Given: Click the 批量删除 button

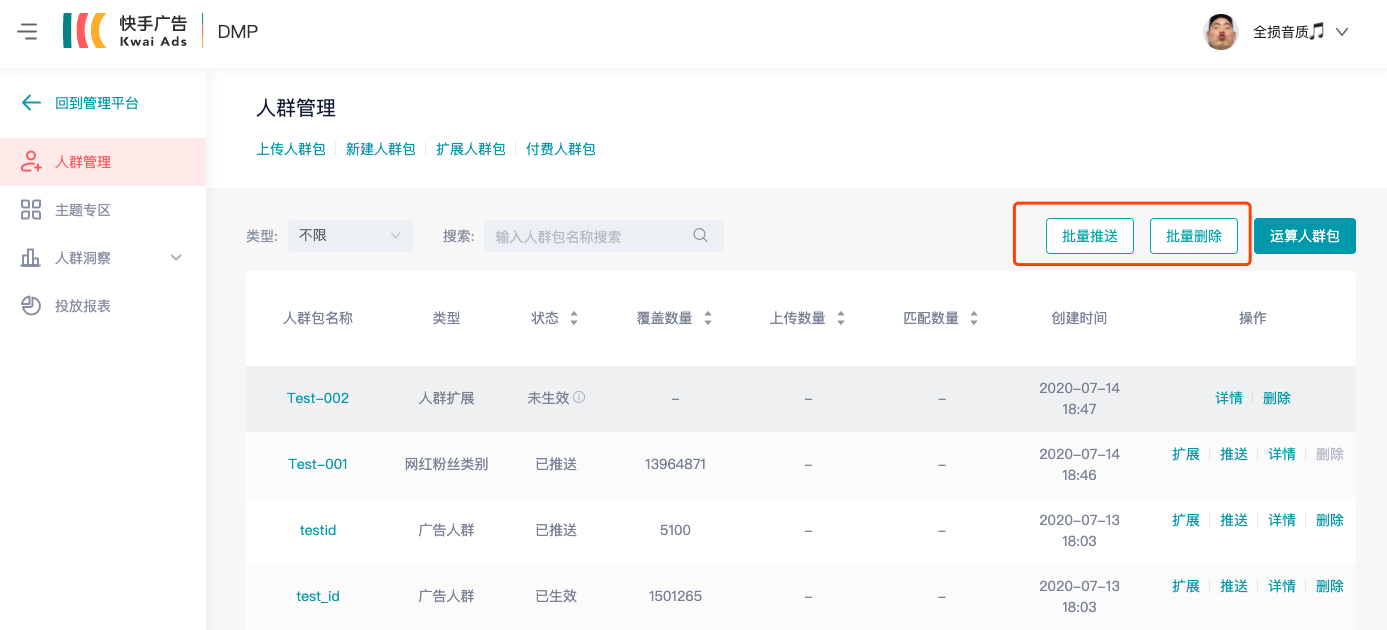Looking at the screenshot, I should 1194,236.
